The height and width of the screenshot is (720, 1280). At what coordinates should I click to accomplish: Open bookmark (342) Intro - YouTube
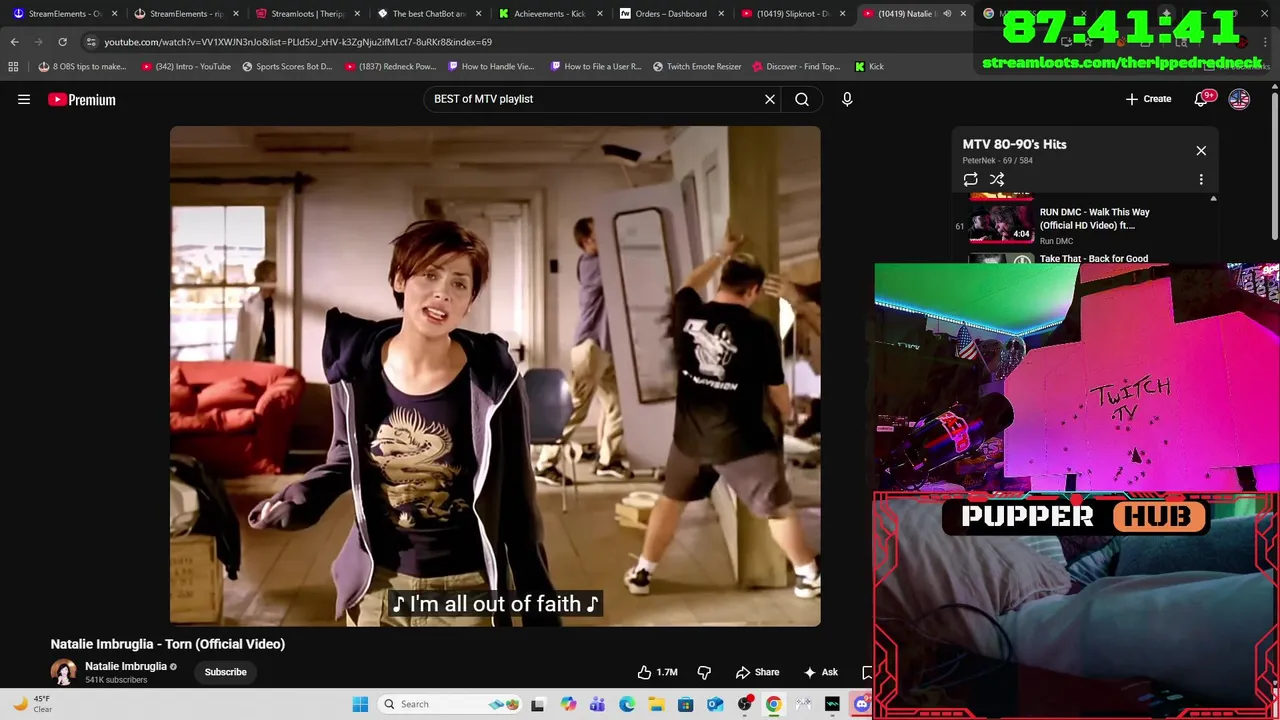(x=186, y=67)
